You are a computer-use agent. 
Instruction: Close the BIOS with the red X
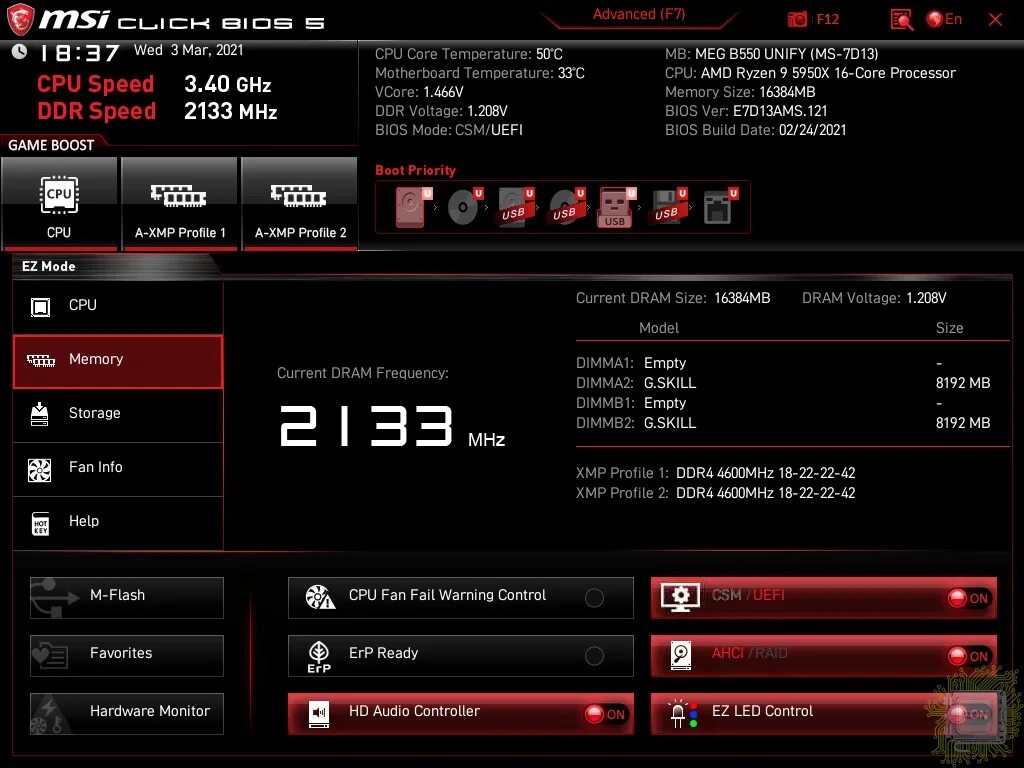[995, 20]
